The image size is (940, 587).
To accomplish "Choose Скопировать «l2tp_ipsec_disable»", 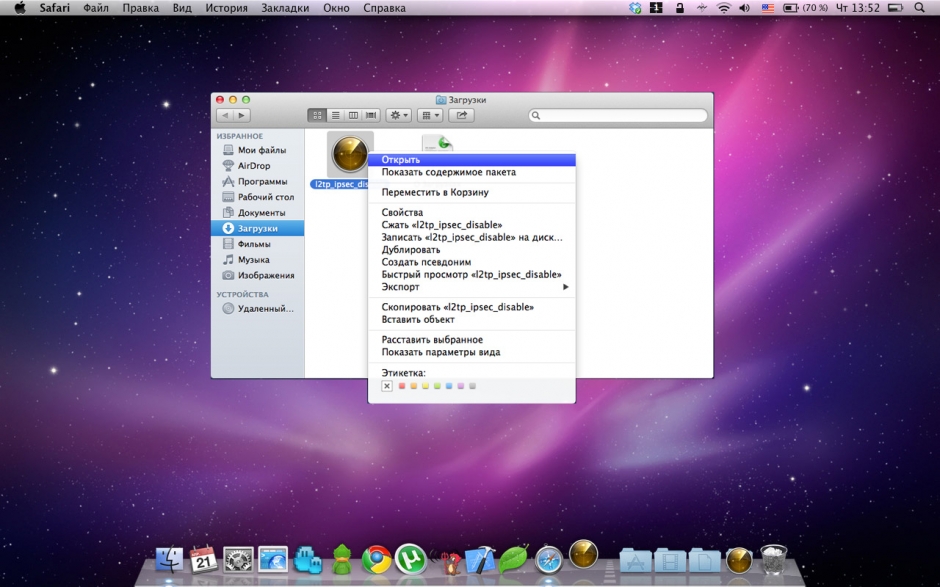I will pyautogui.click(x=471, y=307).
